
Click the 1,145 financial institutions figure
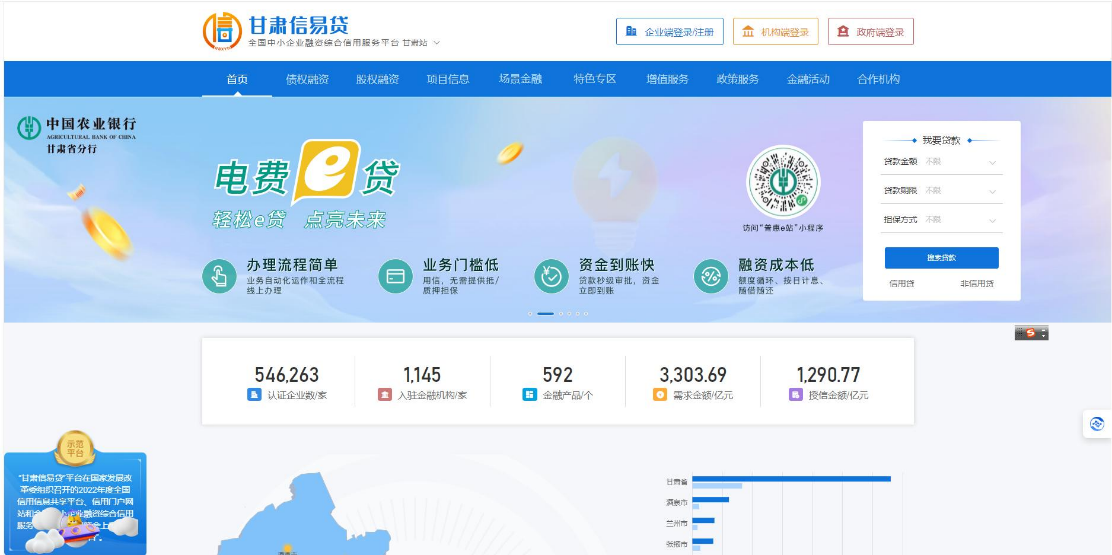(x=422, y=374)
